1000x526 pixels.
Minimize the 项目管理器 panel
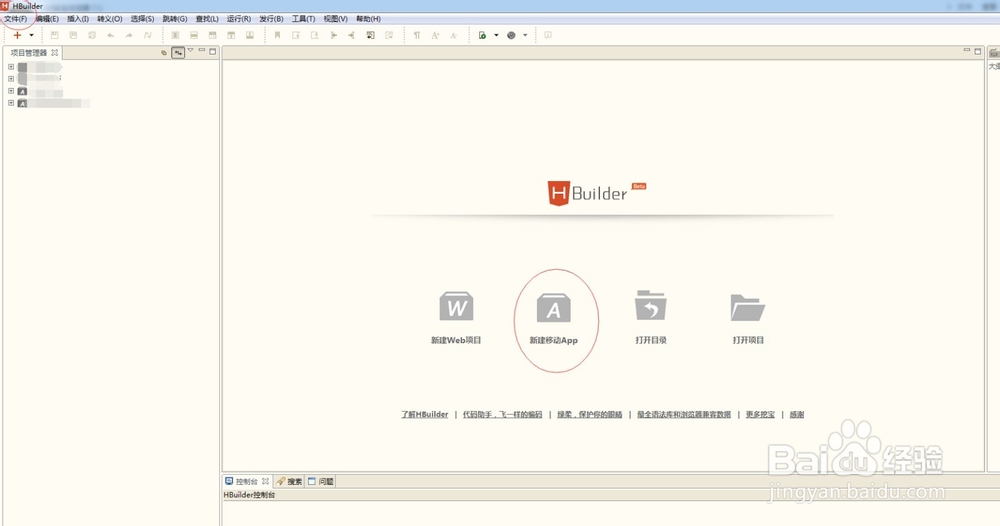202,50
